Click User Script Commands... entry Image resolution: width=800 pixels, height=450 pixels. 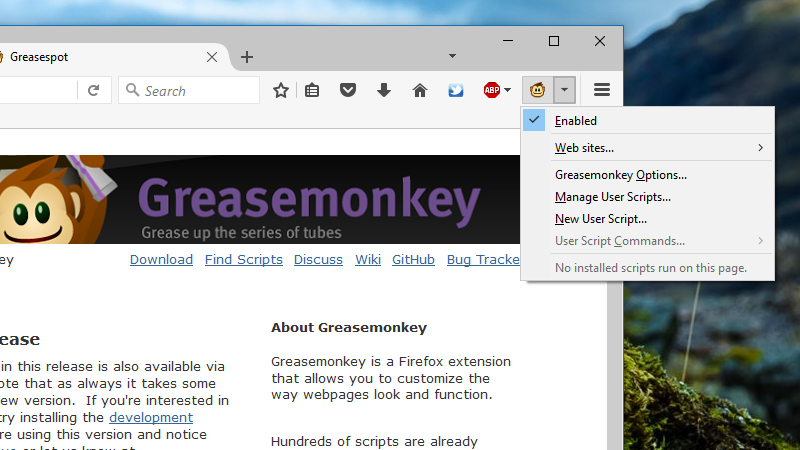pyautogui.click(x=648, y=241)
